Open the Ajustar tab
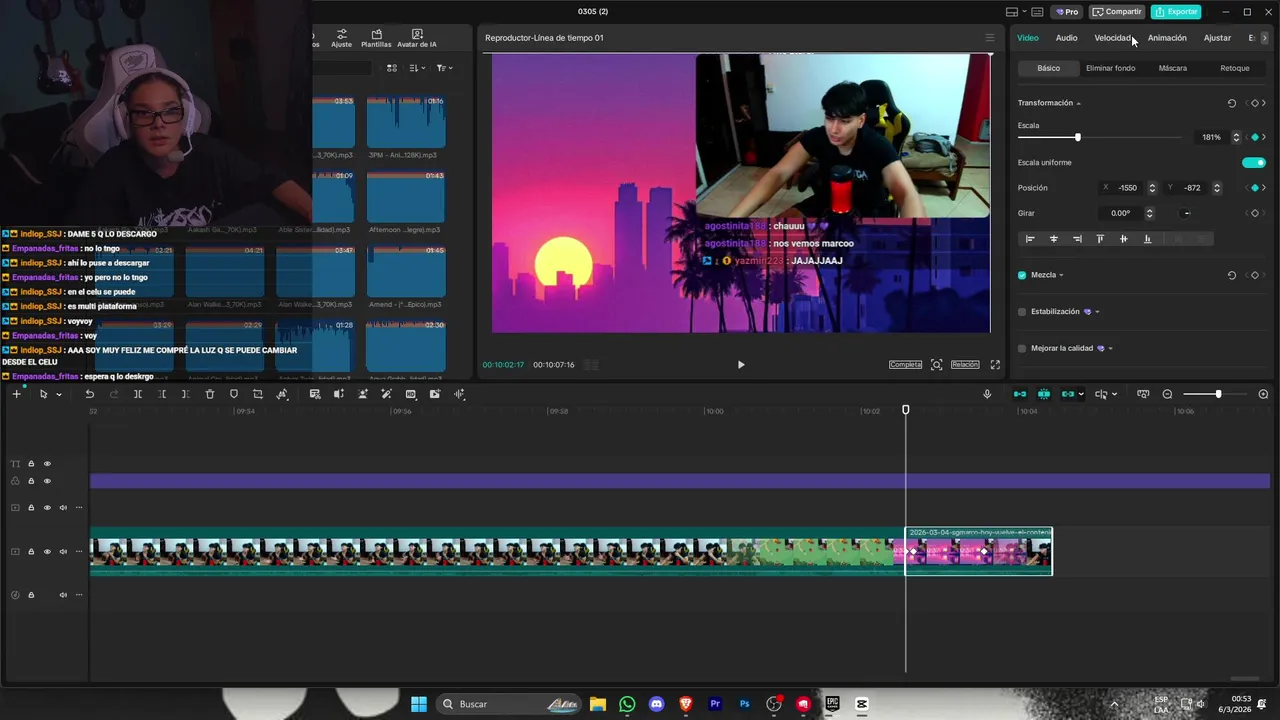Screen dimensions: 1280x720 [x=1217, y=38]
